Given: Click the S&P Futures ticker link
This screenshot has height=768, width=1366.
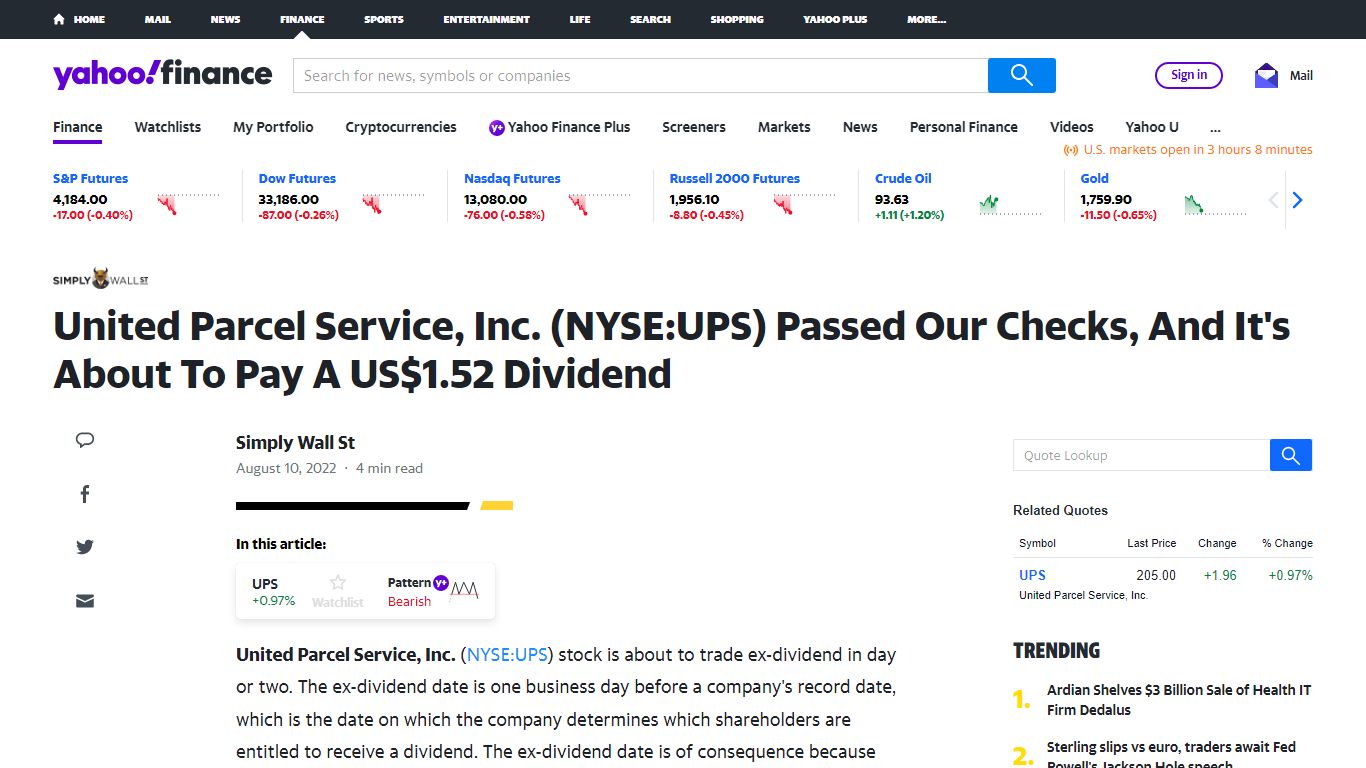Looking at the screenshot, I should [90, 178].
